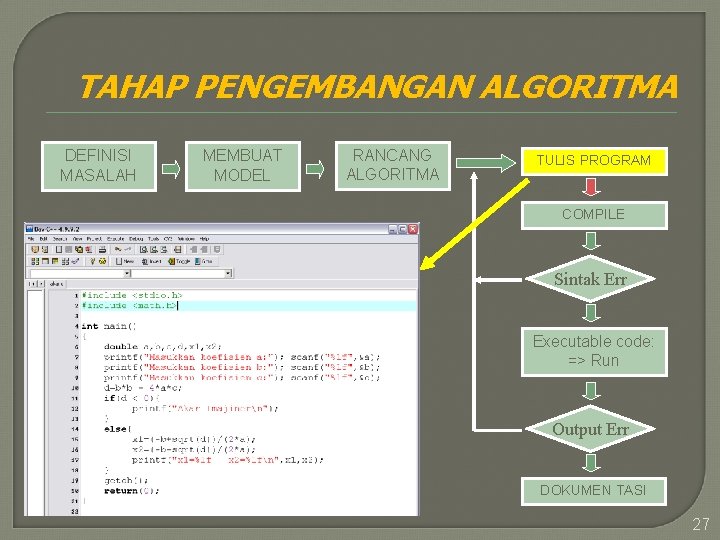Image resolution: width=720 pixels, height=540 pixels.
Task: Open the second class browser combo dropdown
Action: [x=228, y=273]
